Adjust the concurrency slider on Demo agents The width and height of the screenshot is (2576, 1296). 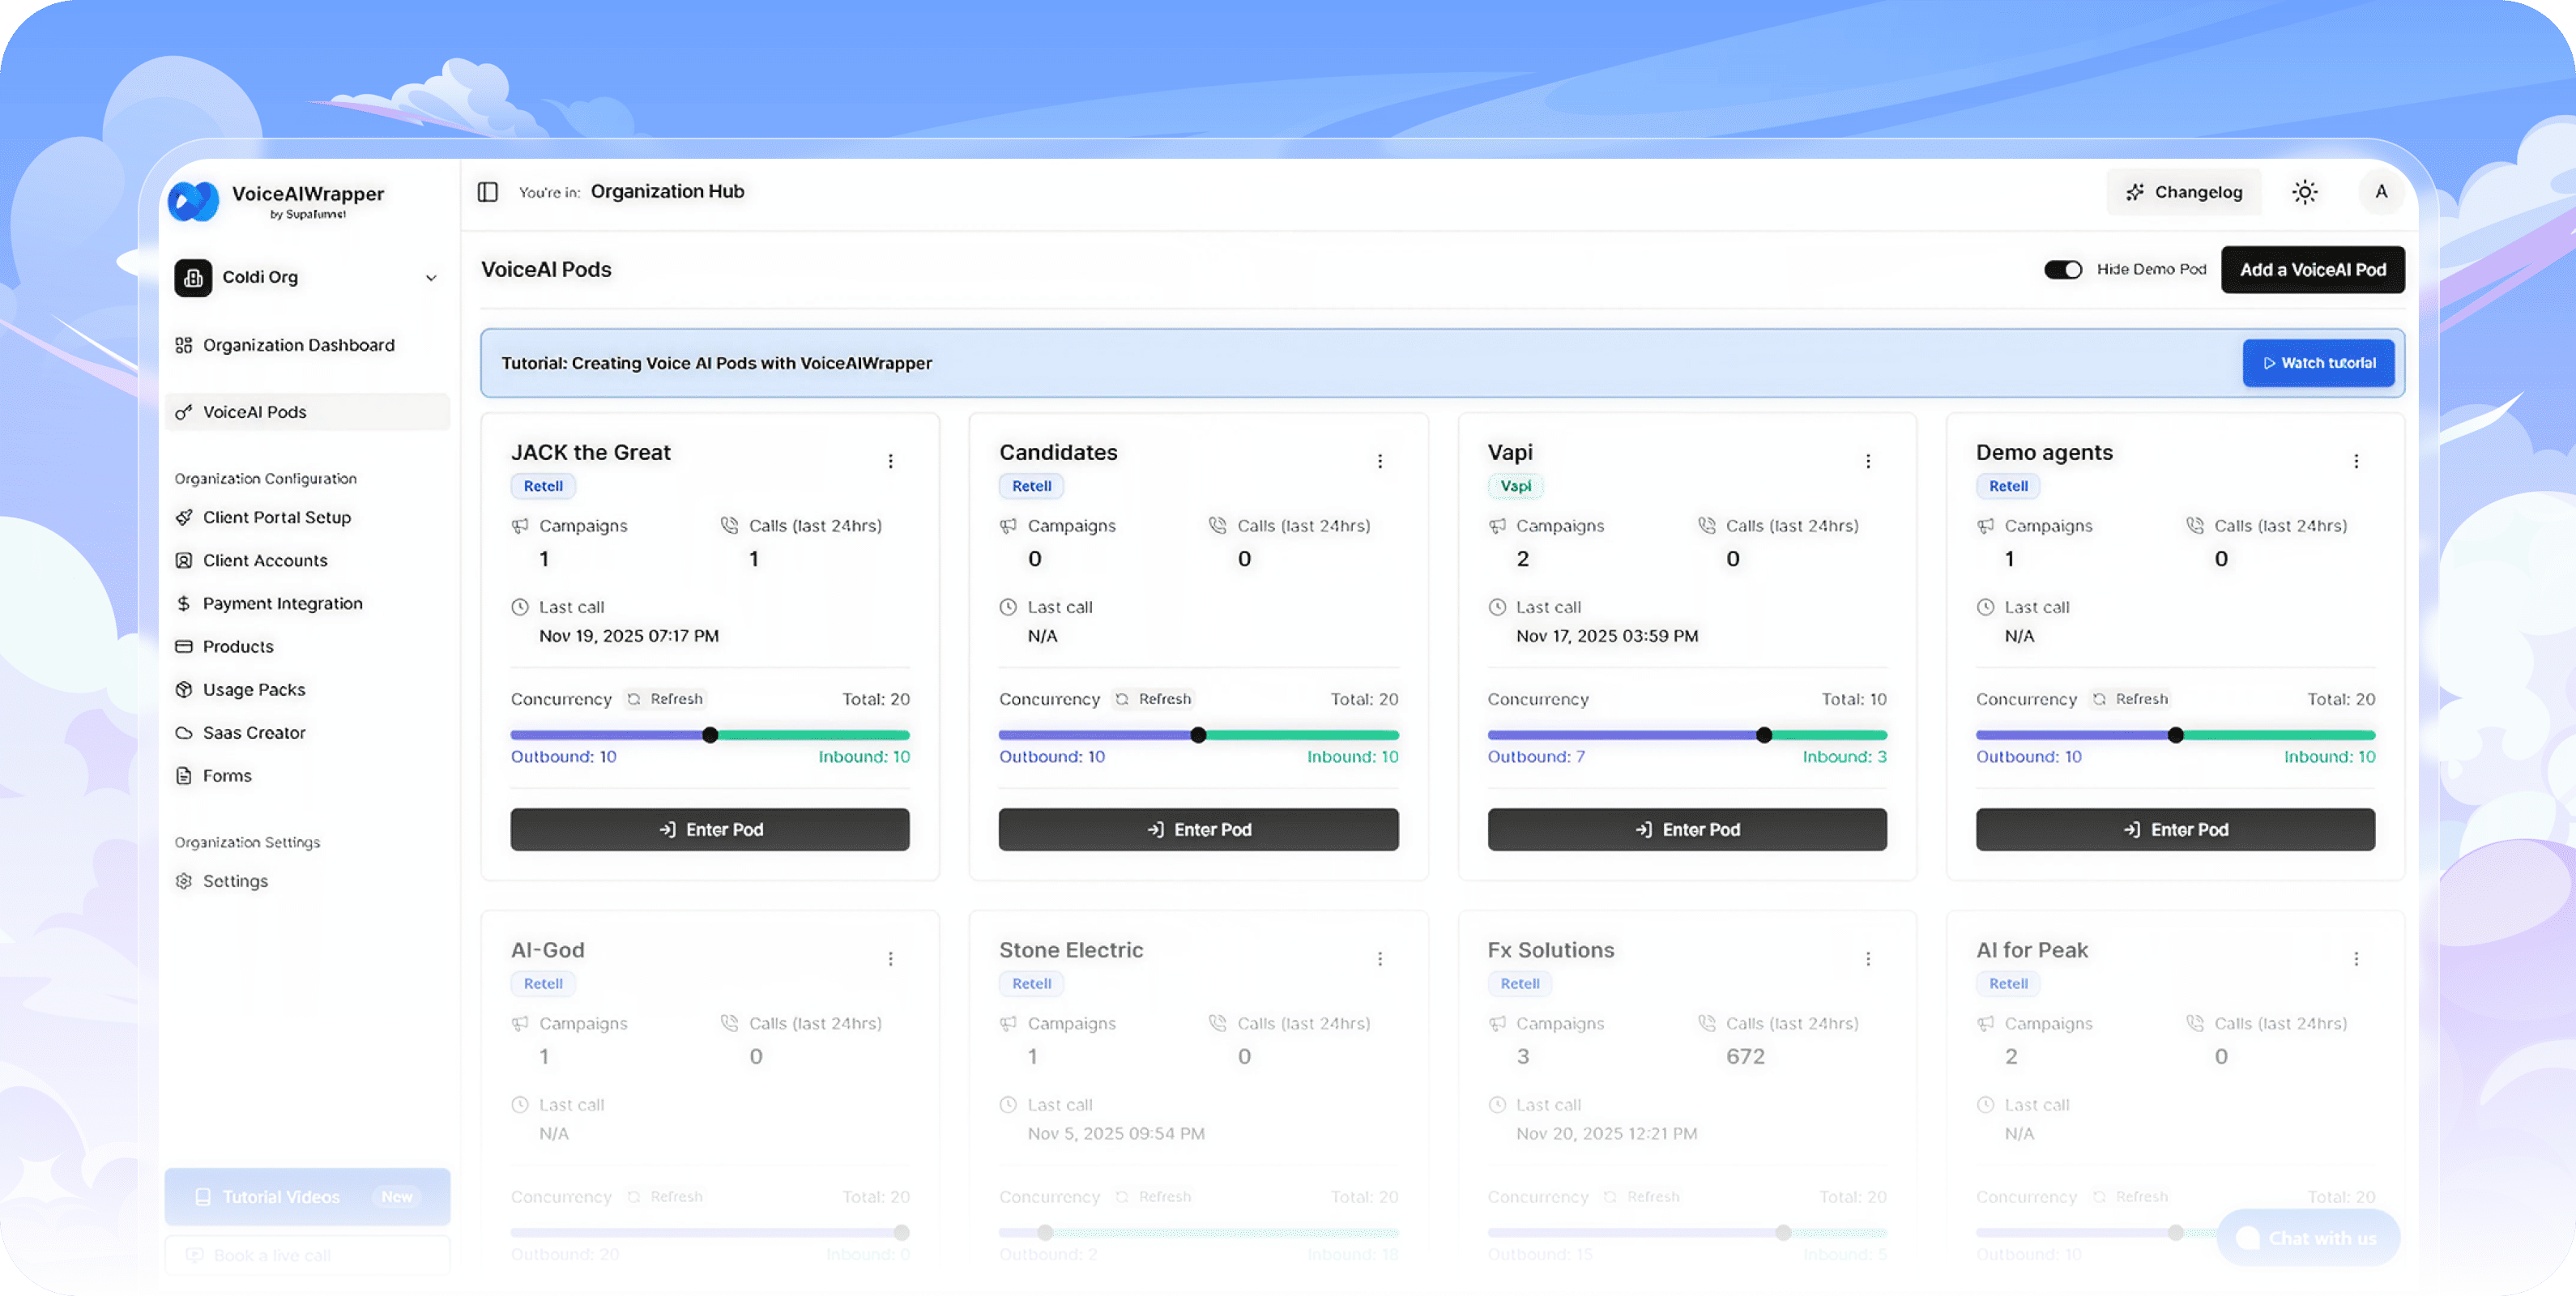pos(2176,734)
